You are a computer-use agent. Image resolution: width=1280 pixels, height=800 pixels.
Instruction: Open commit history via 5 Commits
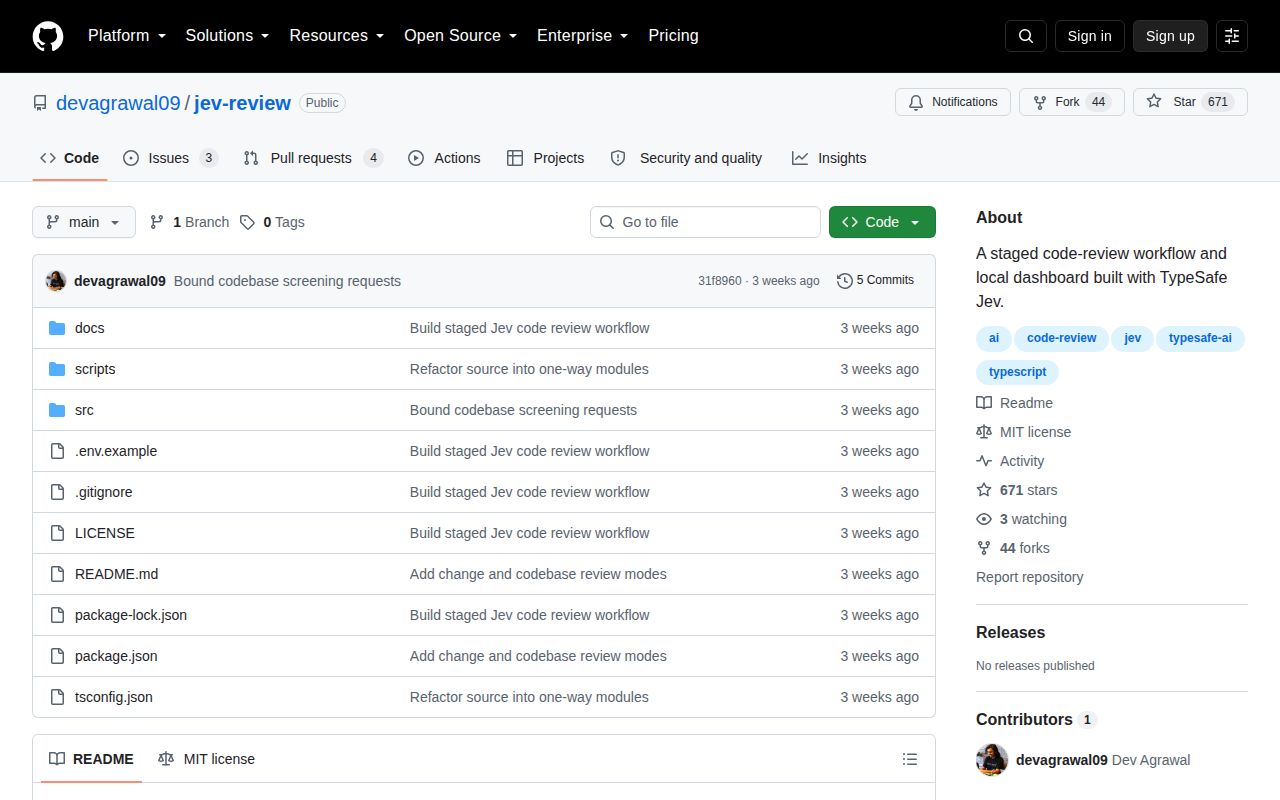pos(876,280)
